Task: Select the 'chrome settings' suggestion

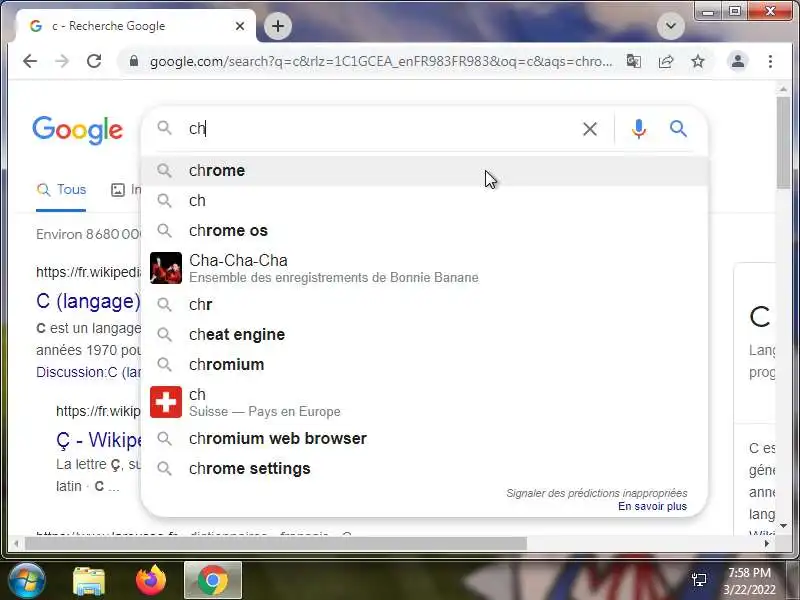Action: (x=424, y=469)
